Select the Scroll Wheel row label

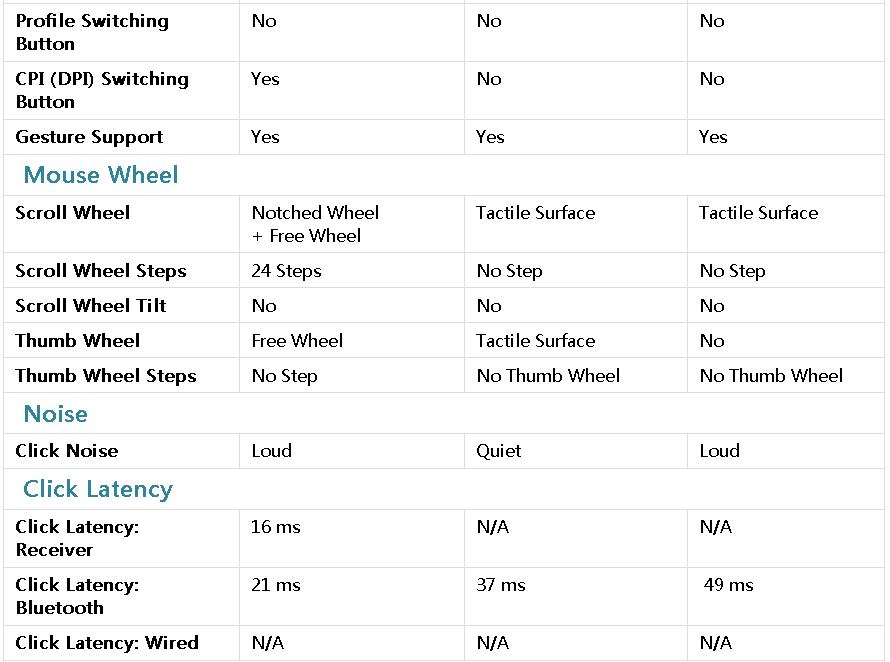[73, 212]
